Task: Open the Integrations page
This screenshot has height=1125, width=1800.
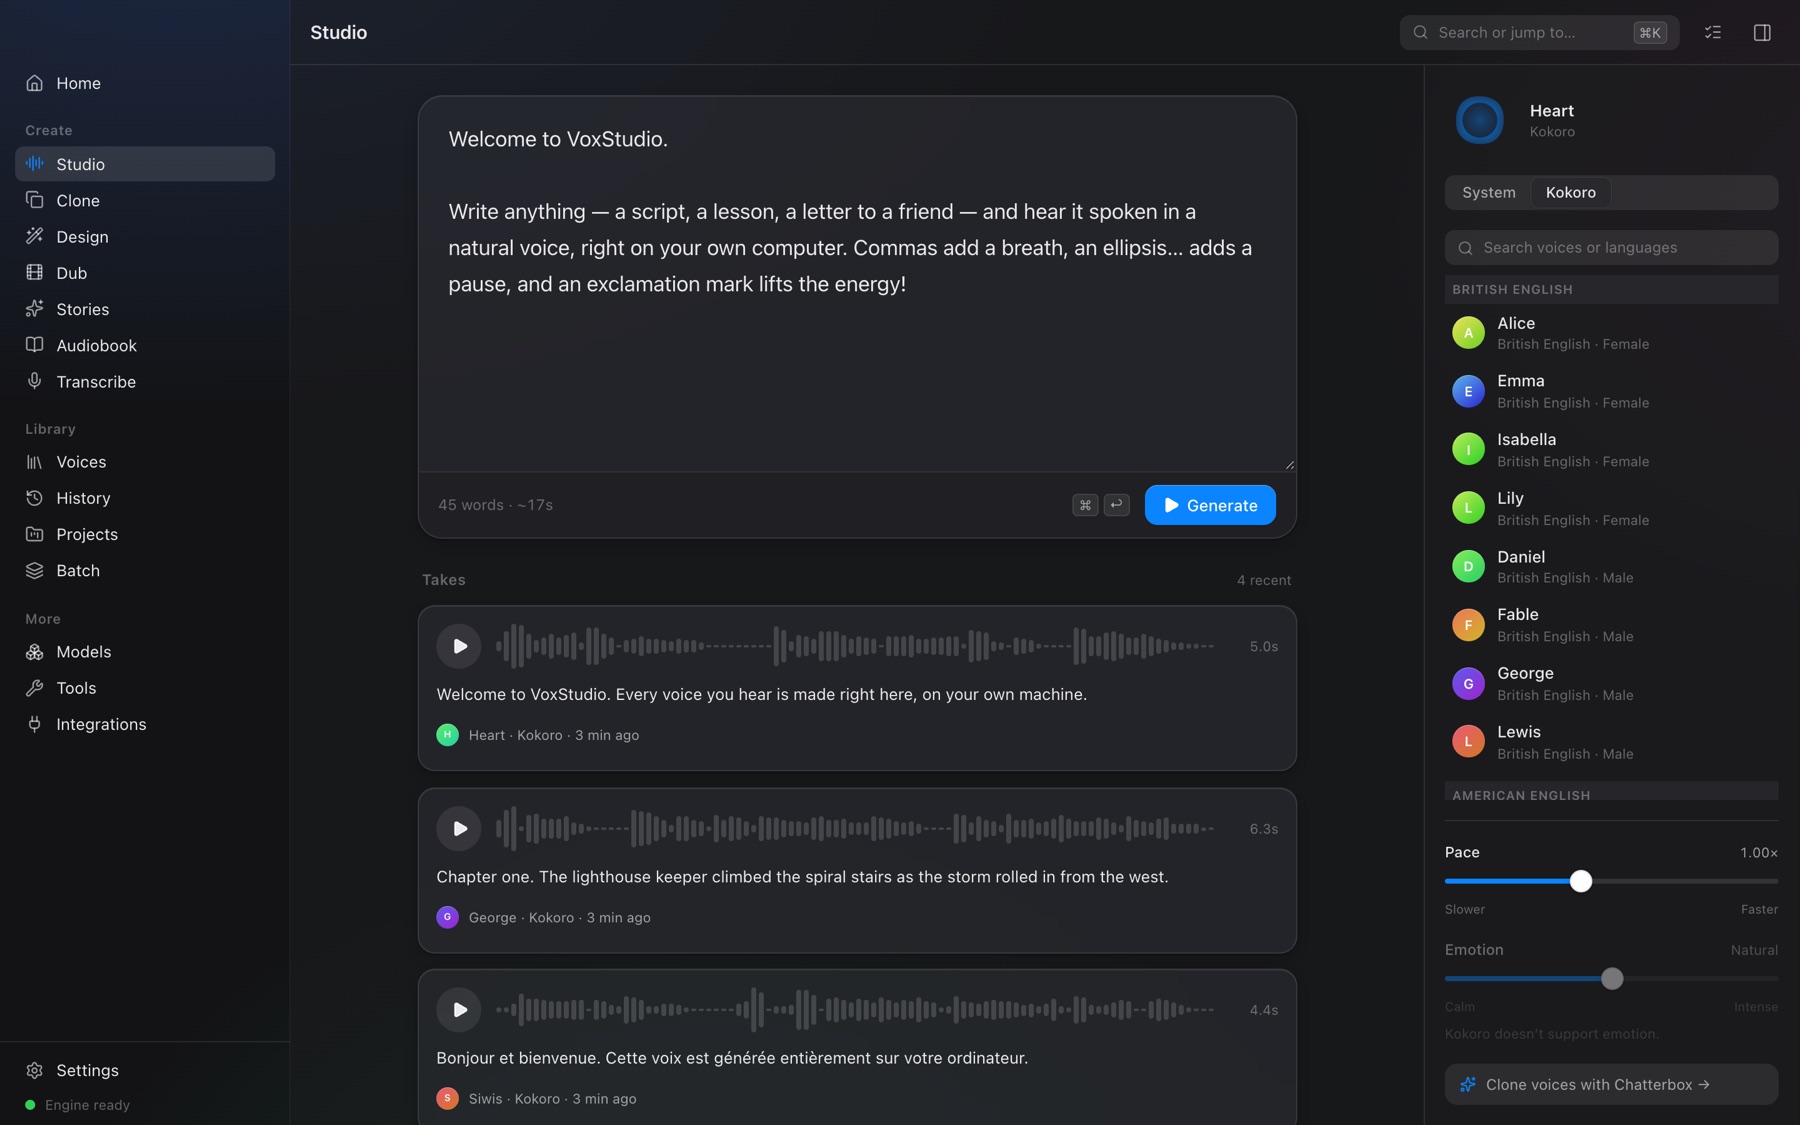Action: coord(145,724)
